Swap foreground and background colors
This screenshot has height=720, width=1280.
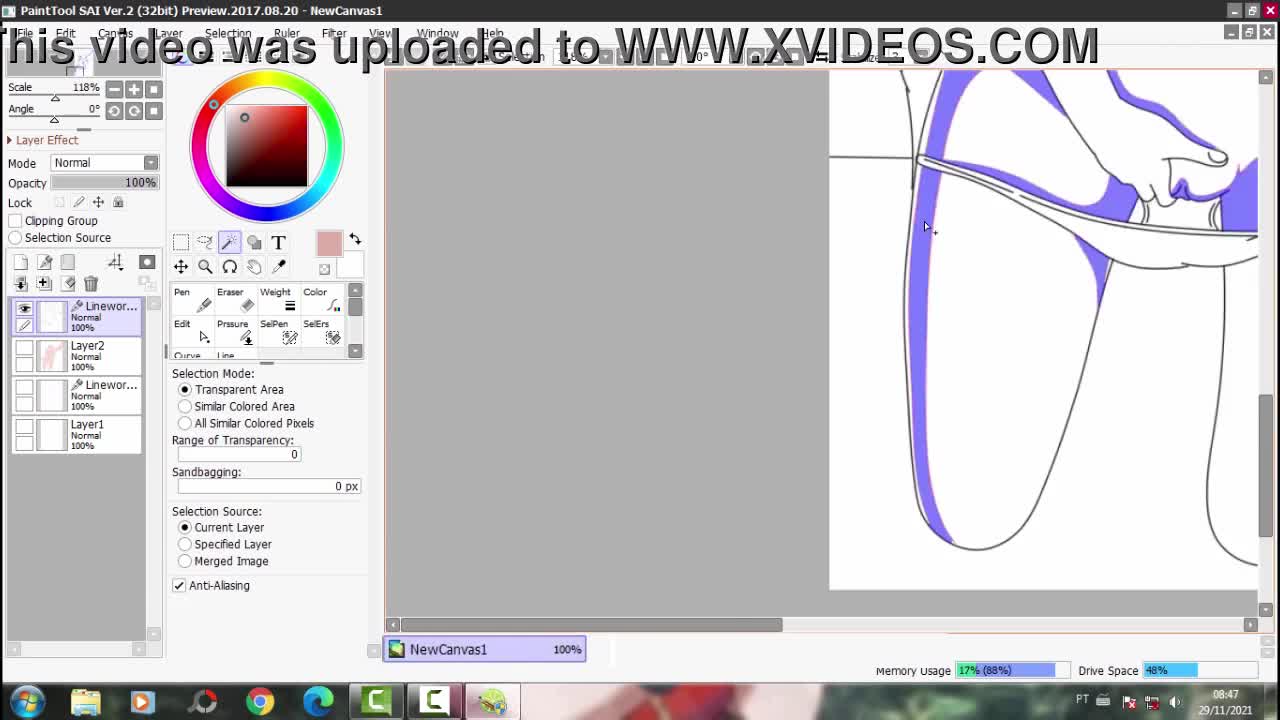(x=355, y=240)
